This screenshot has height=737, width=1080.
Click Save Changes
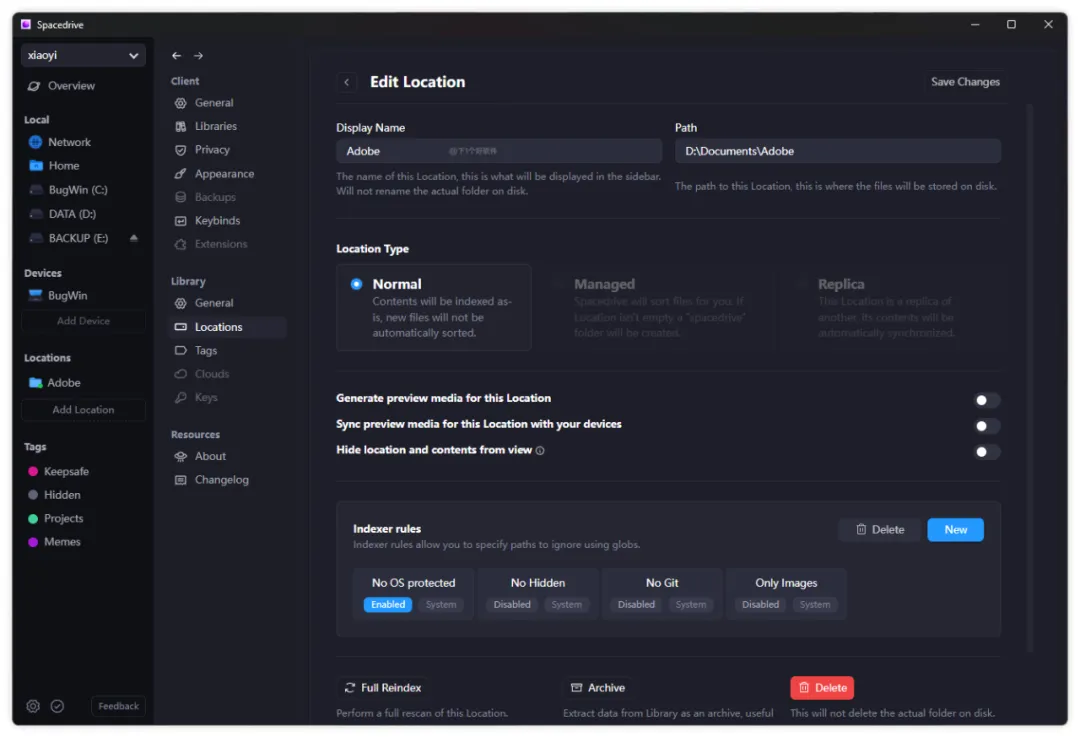point(965,82)
